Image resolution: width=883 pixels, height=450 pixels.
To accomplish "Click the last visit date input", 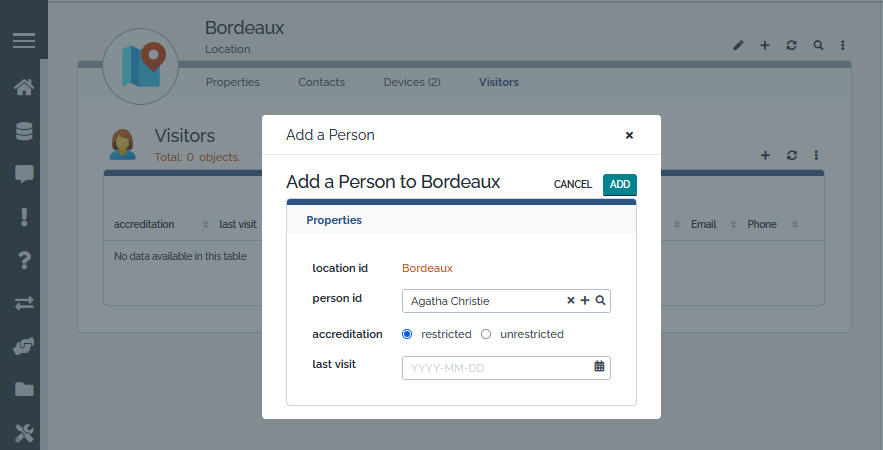I will pyautogui.click(x=496, y=368).
